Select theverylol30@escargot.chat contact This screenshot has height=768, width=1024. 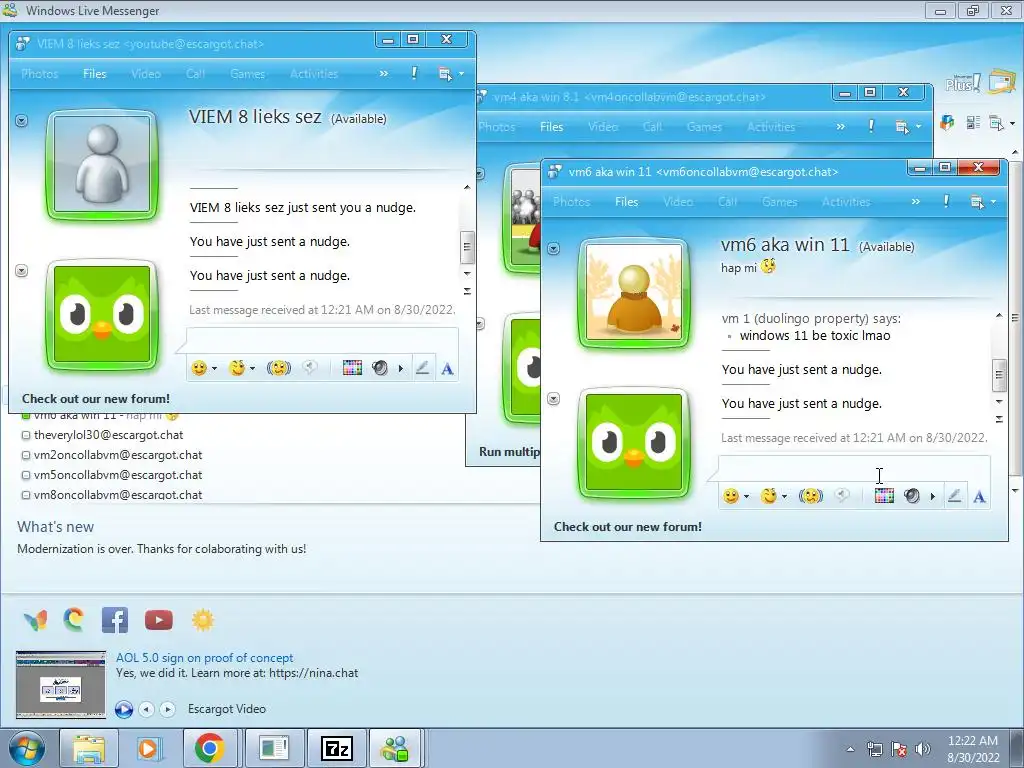[x=108, y=435]
